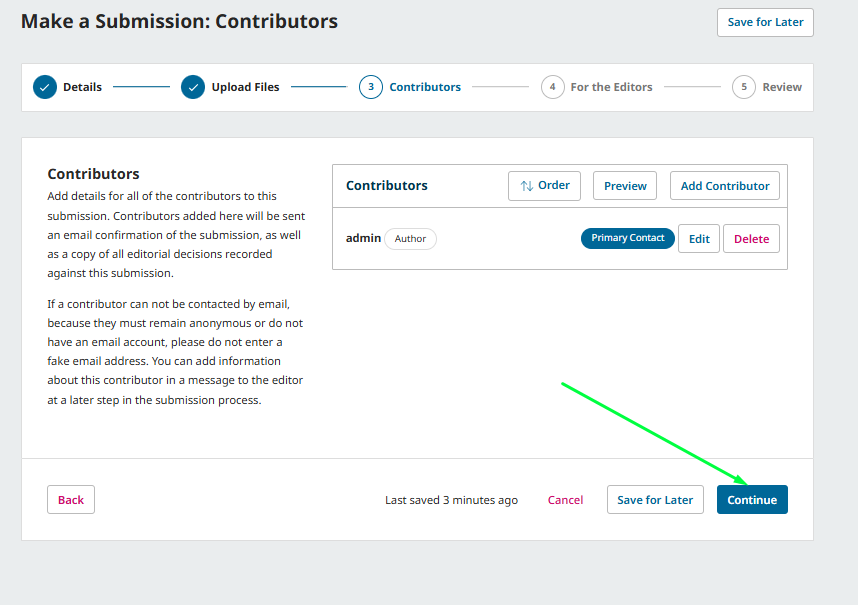Select the step 4 number circle
The width and height of the screenshot is (858, 605).
(x=552, y=87)
